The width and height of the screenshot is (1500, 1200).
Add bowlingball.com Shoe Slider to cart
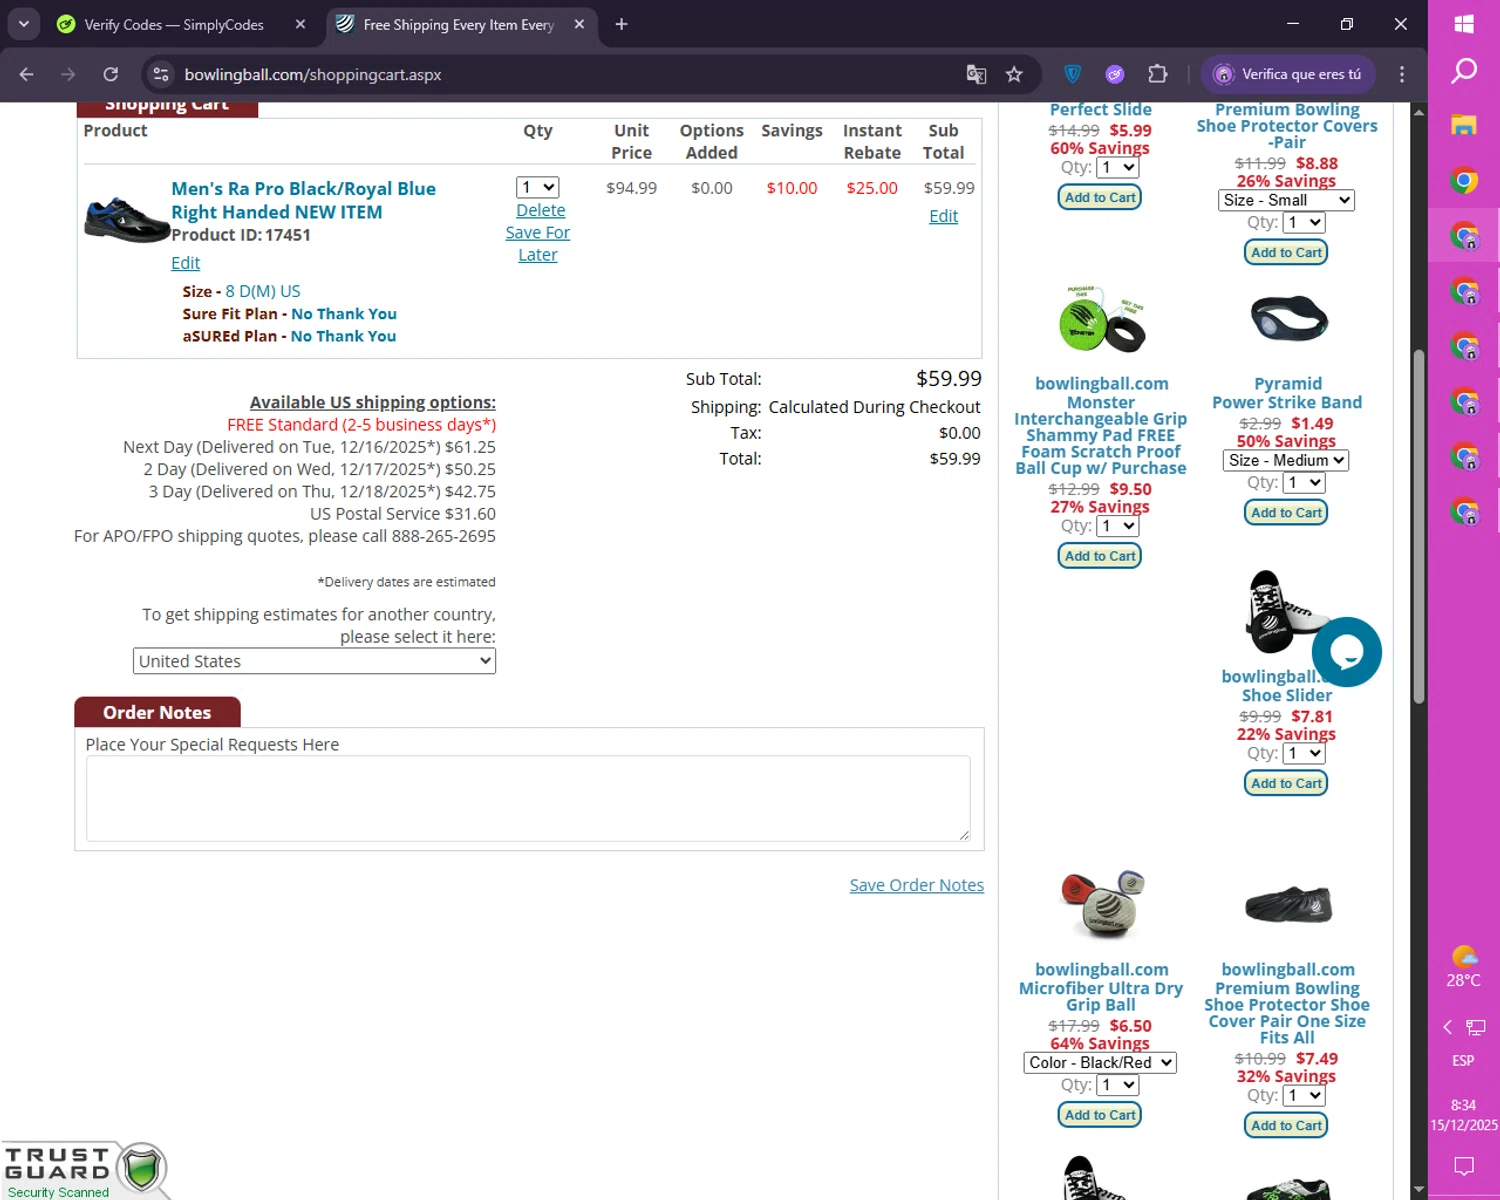(1286, 783)
